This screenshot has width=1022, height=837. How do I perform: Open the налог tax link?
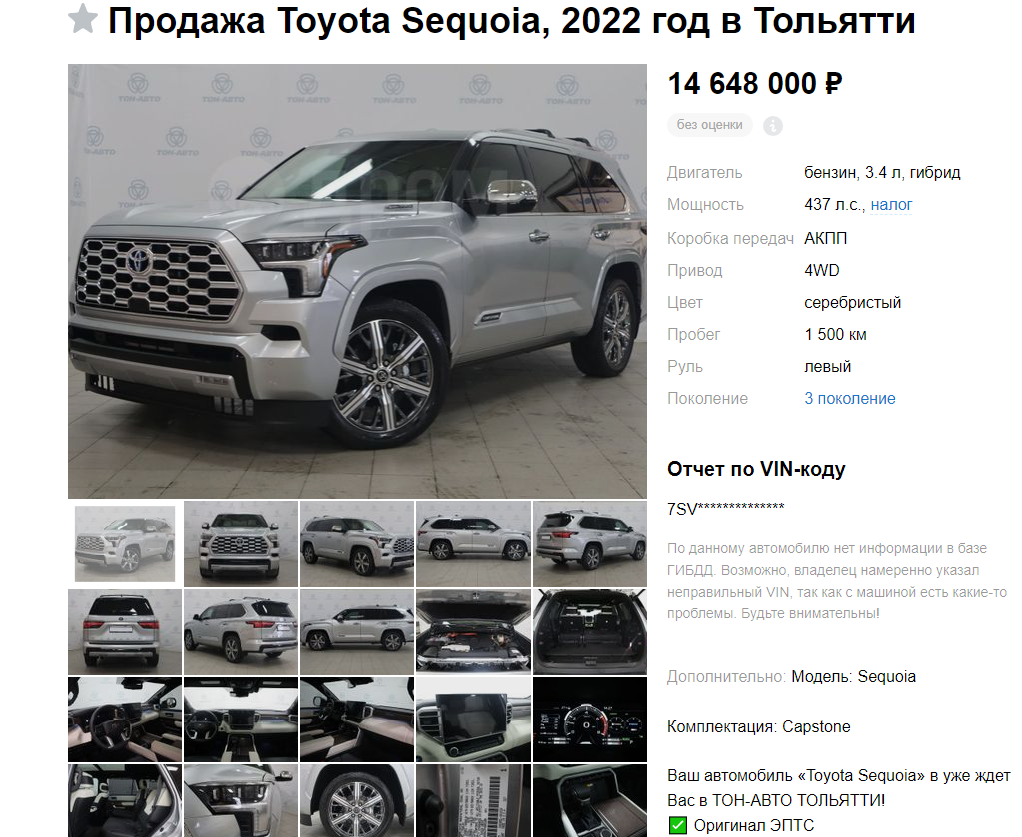[891, 205]
